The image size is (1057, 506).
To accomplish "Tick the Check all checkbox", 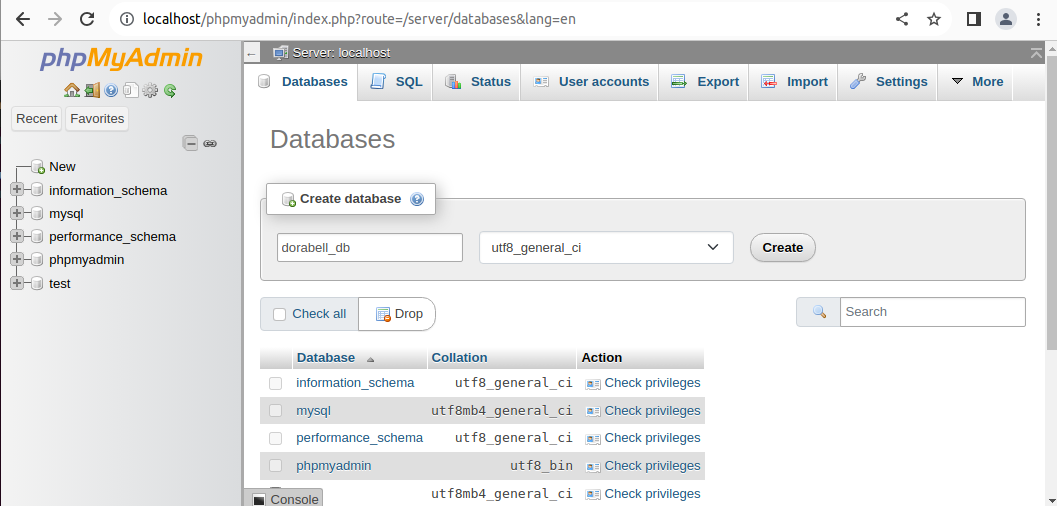I will [x=280, y=314].
